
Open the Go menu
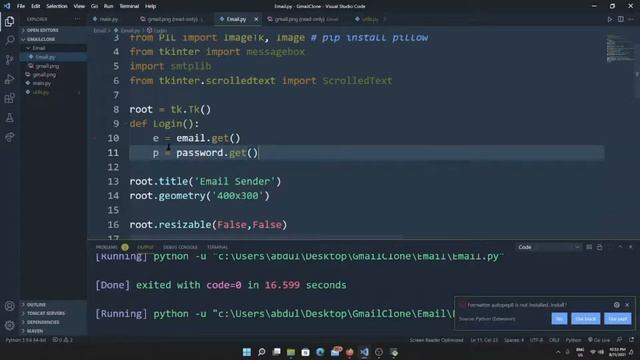[94, 6]
